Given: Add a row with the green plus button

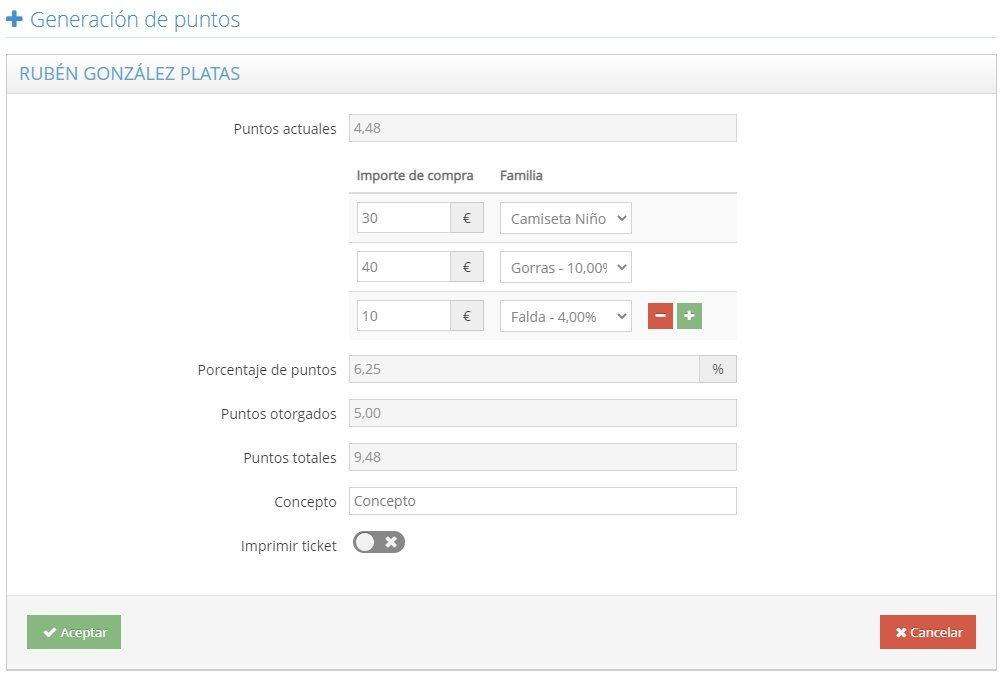Looking at the screenshot, I should pos(689,316).
